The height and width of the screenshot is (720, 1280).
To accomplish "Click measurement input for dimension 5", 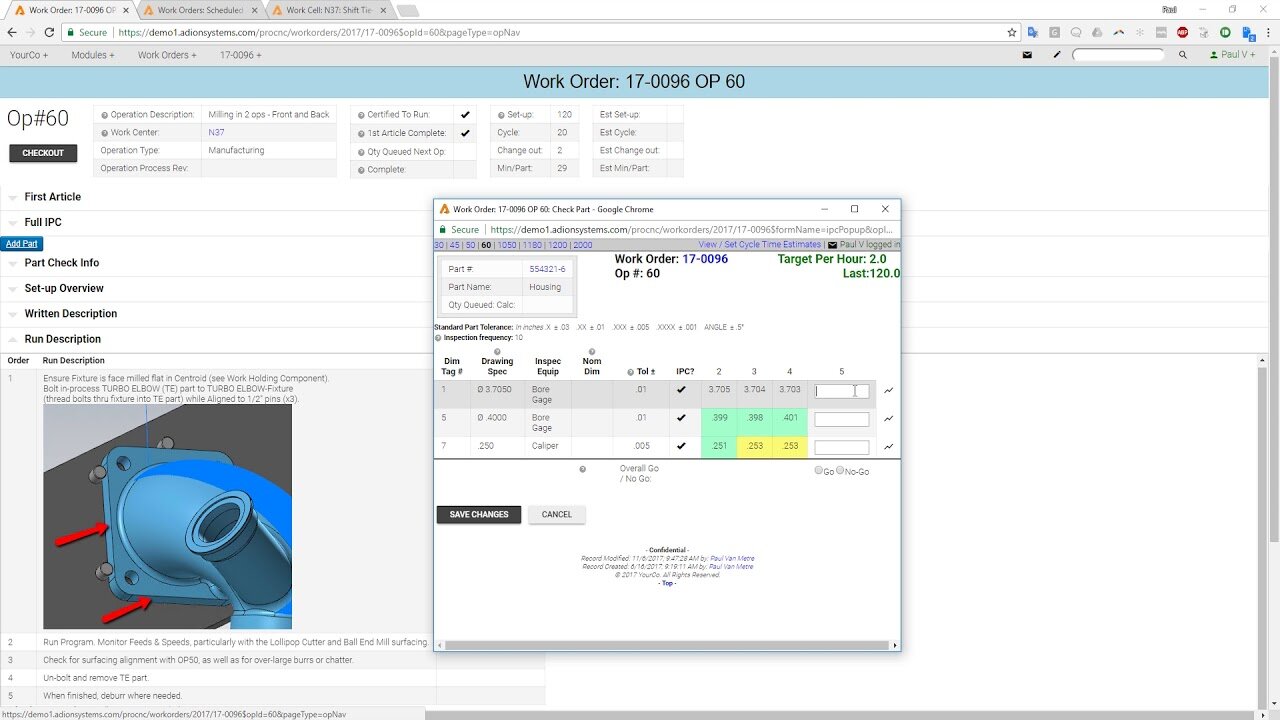I will click(x=841, y=419).
